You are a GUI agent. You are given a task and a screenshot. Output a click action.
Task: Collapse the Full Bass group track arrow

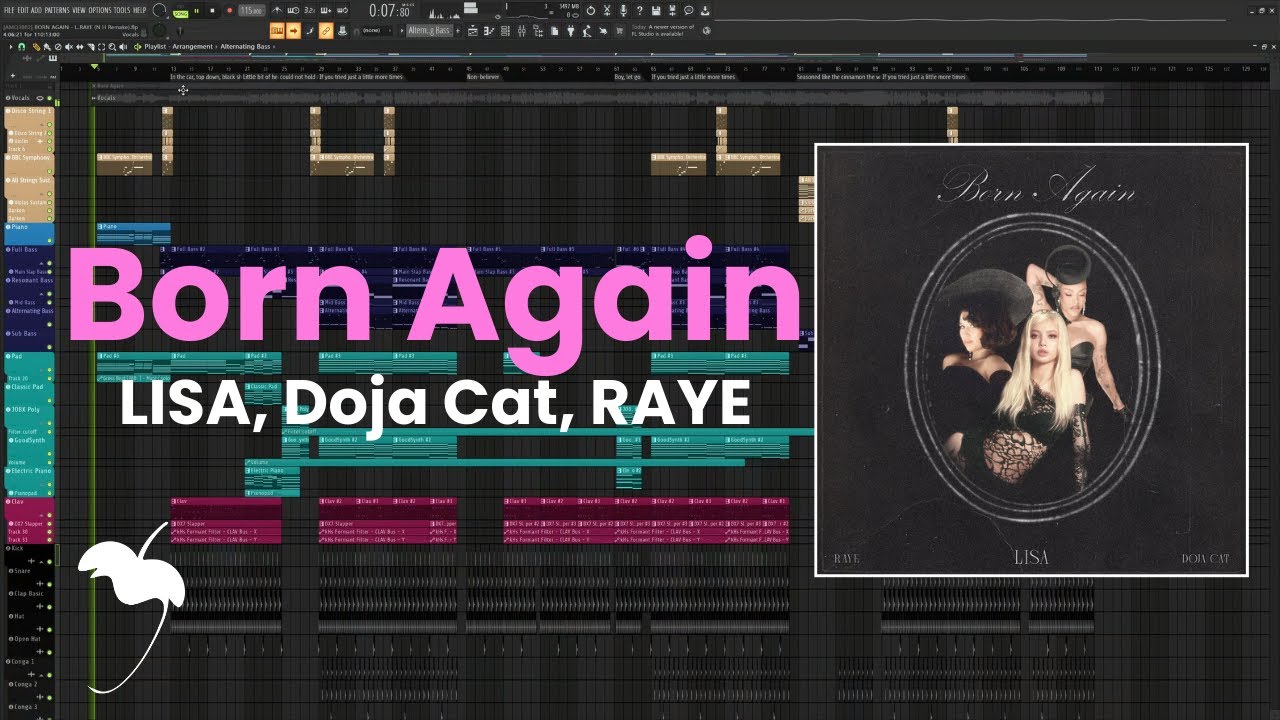coord(41,263)
